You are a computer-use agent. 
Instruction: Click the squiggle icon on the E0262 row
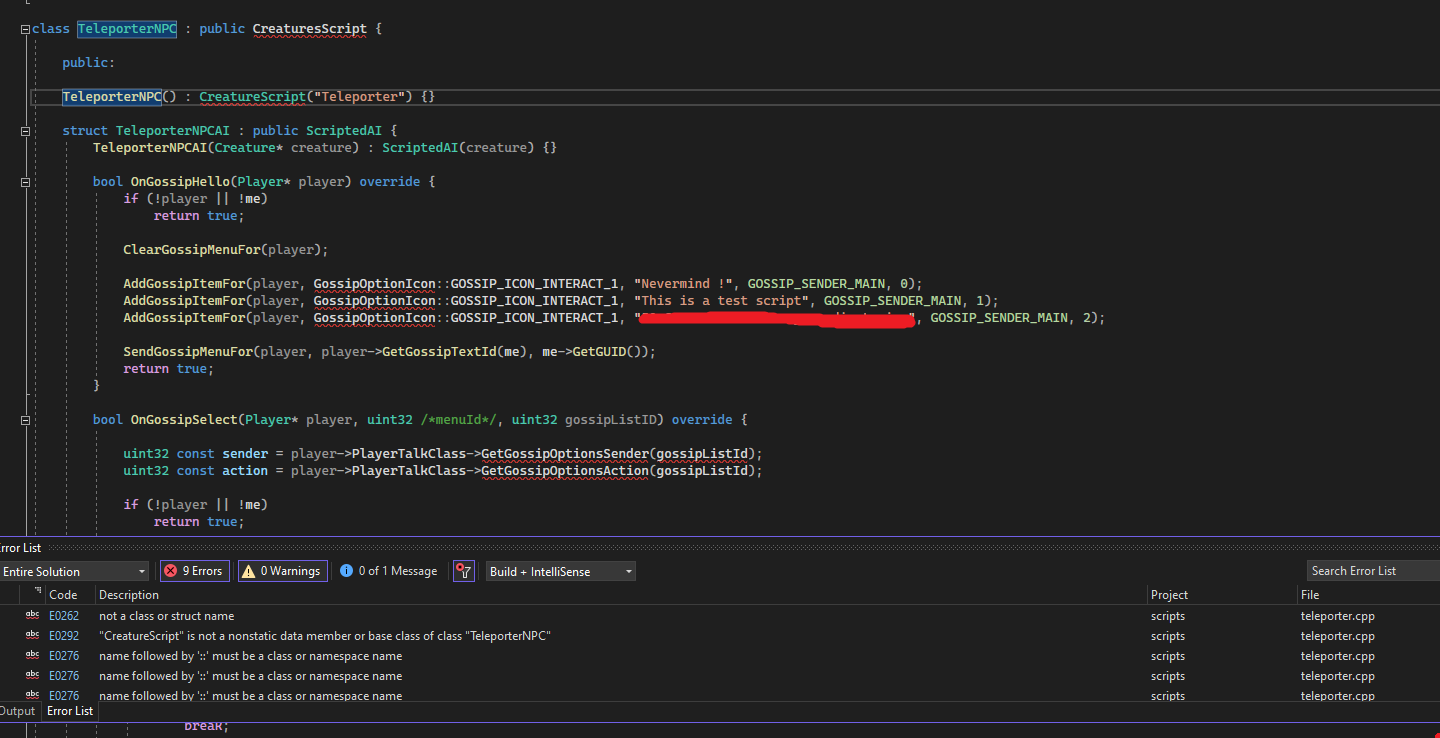click(x=32, y=616)
